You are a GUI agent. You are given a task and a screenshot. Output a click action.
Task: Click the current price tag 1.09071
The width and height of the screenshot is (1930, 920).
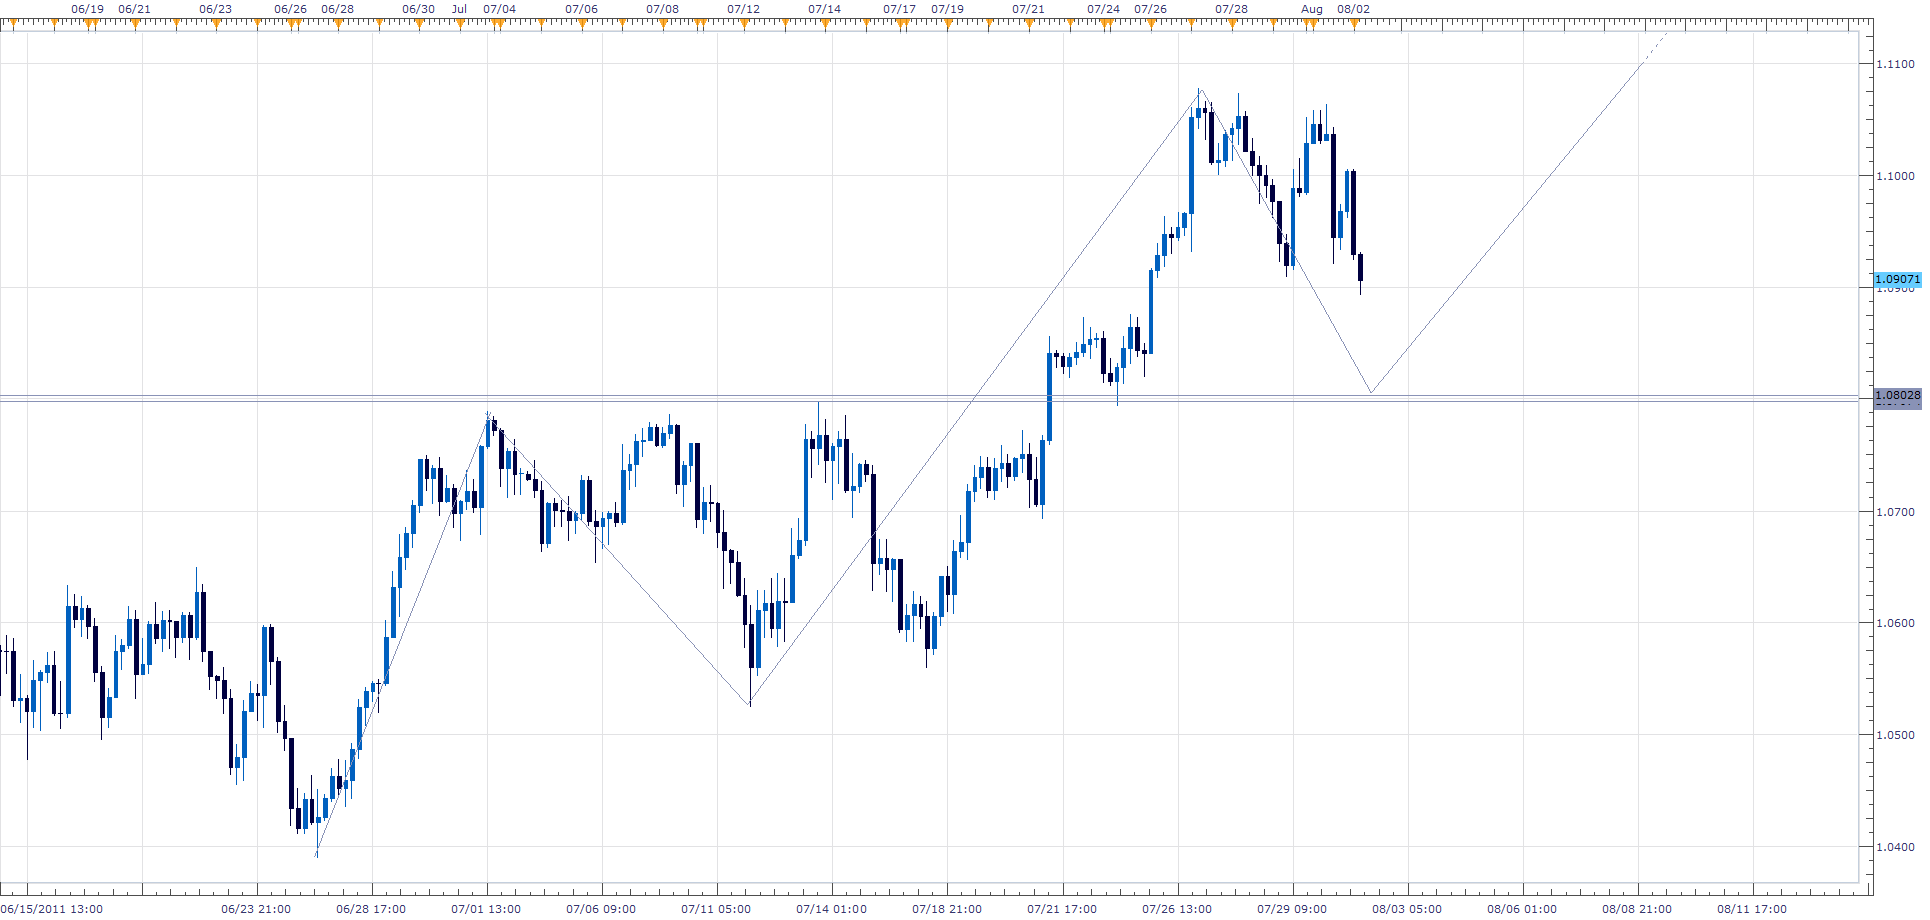point(1897,279)
